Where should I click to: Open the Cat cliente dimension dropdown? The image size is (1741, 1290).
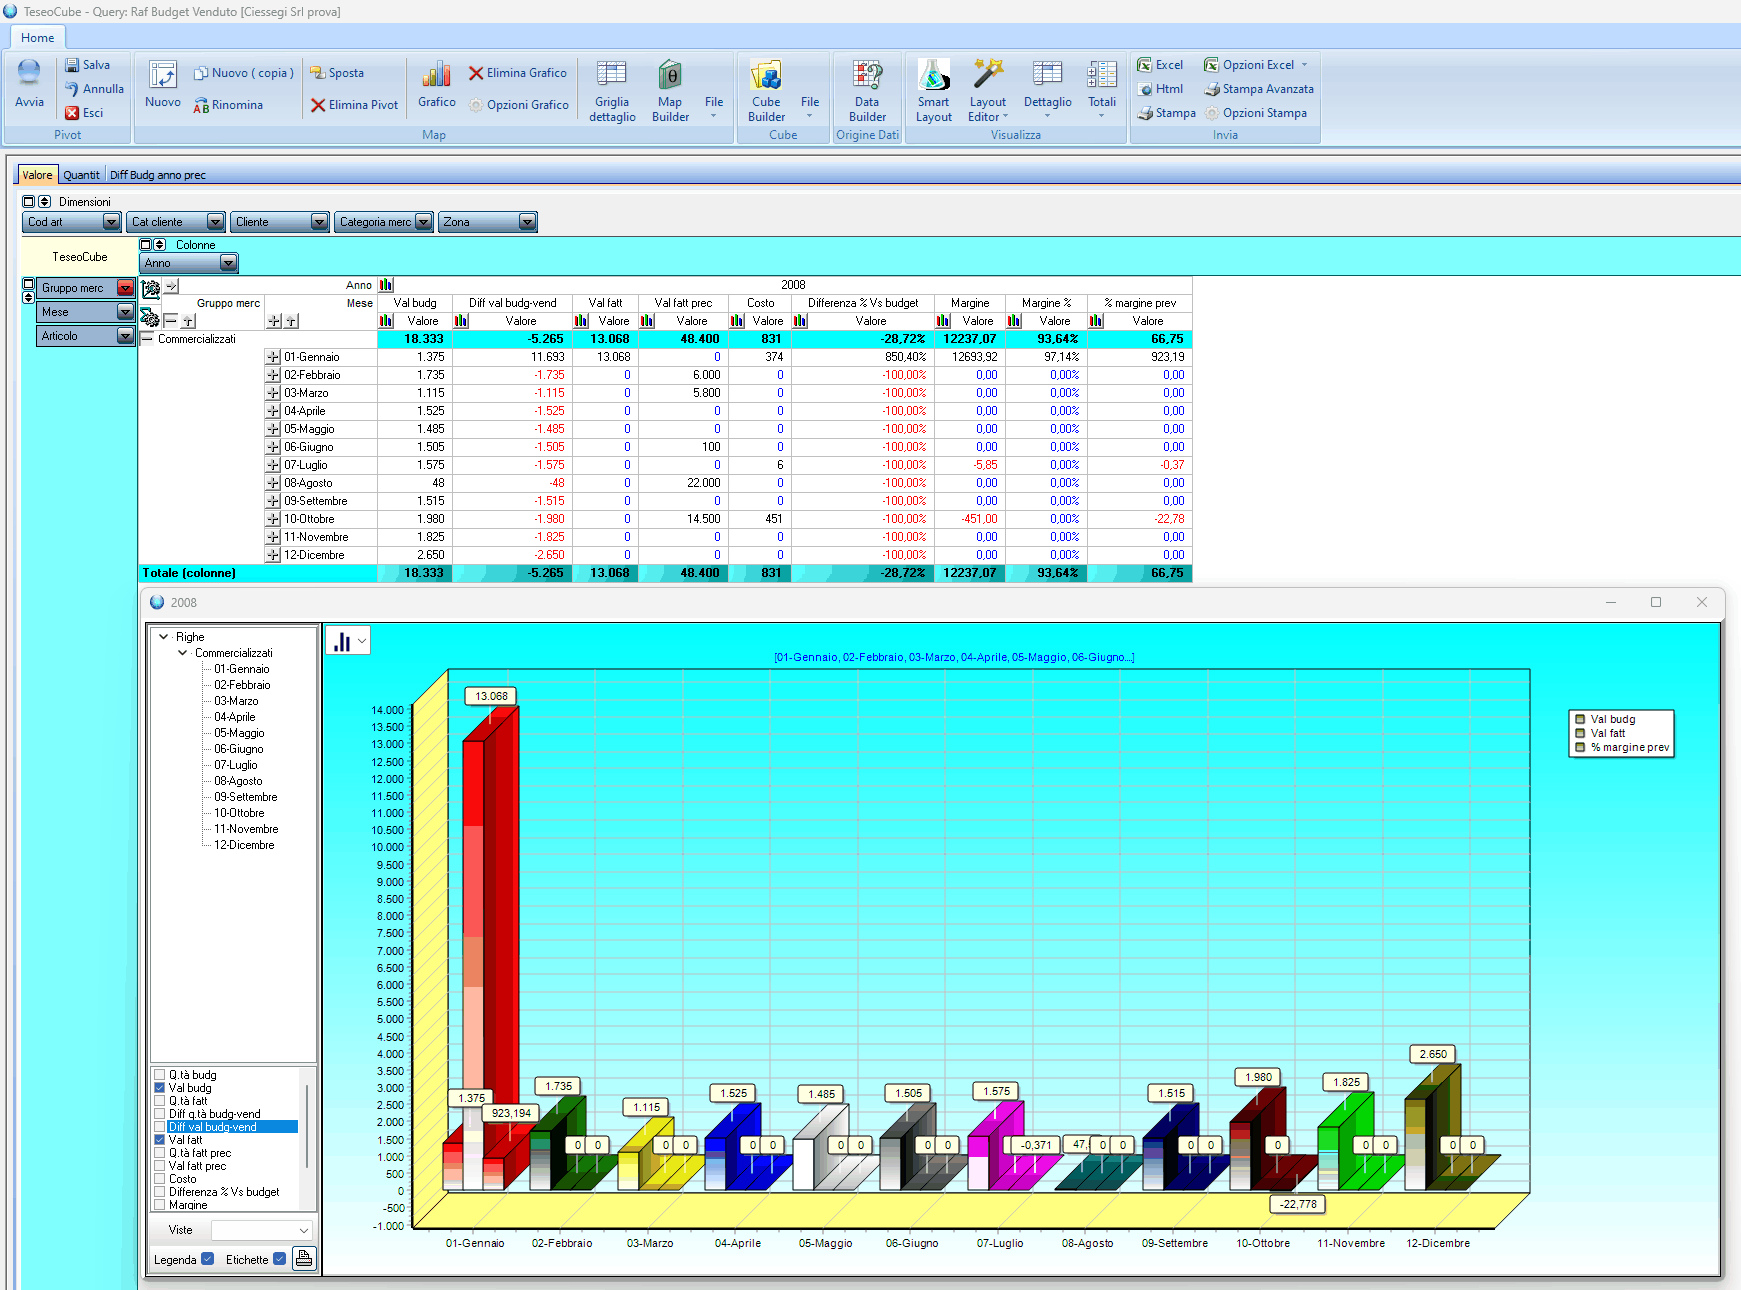click(x=216, y=222)
